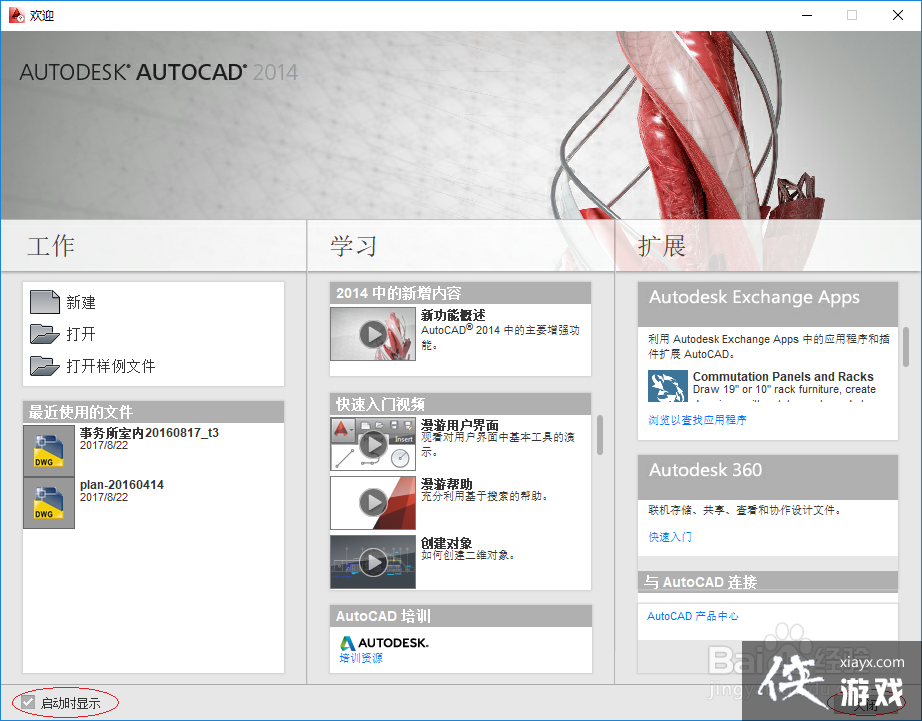Open a drawing via the 打开 folder icon
The height and width of the screenshot is (721, 922).
pos(46,333)
